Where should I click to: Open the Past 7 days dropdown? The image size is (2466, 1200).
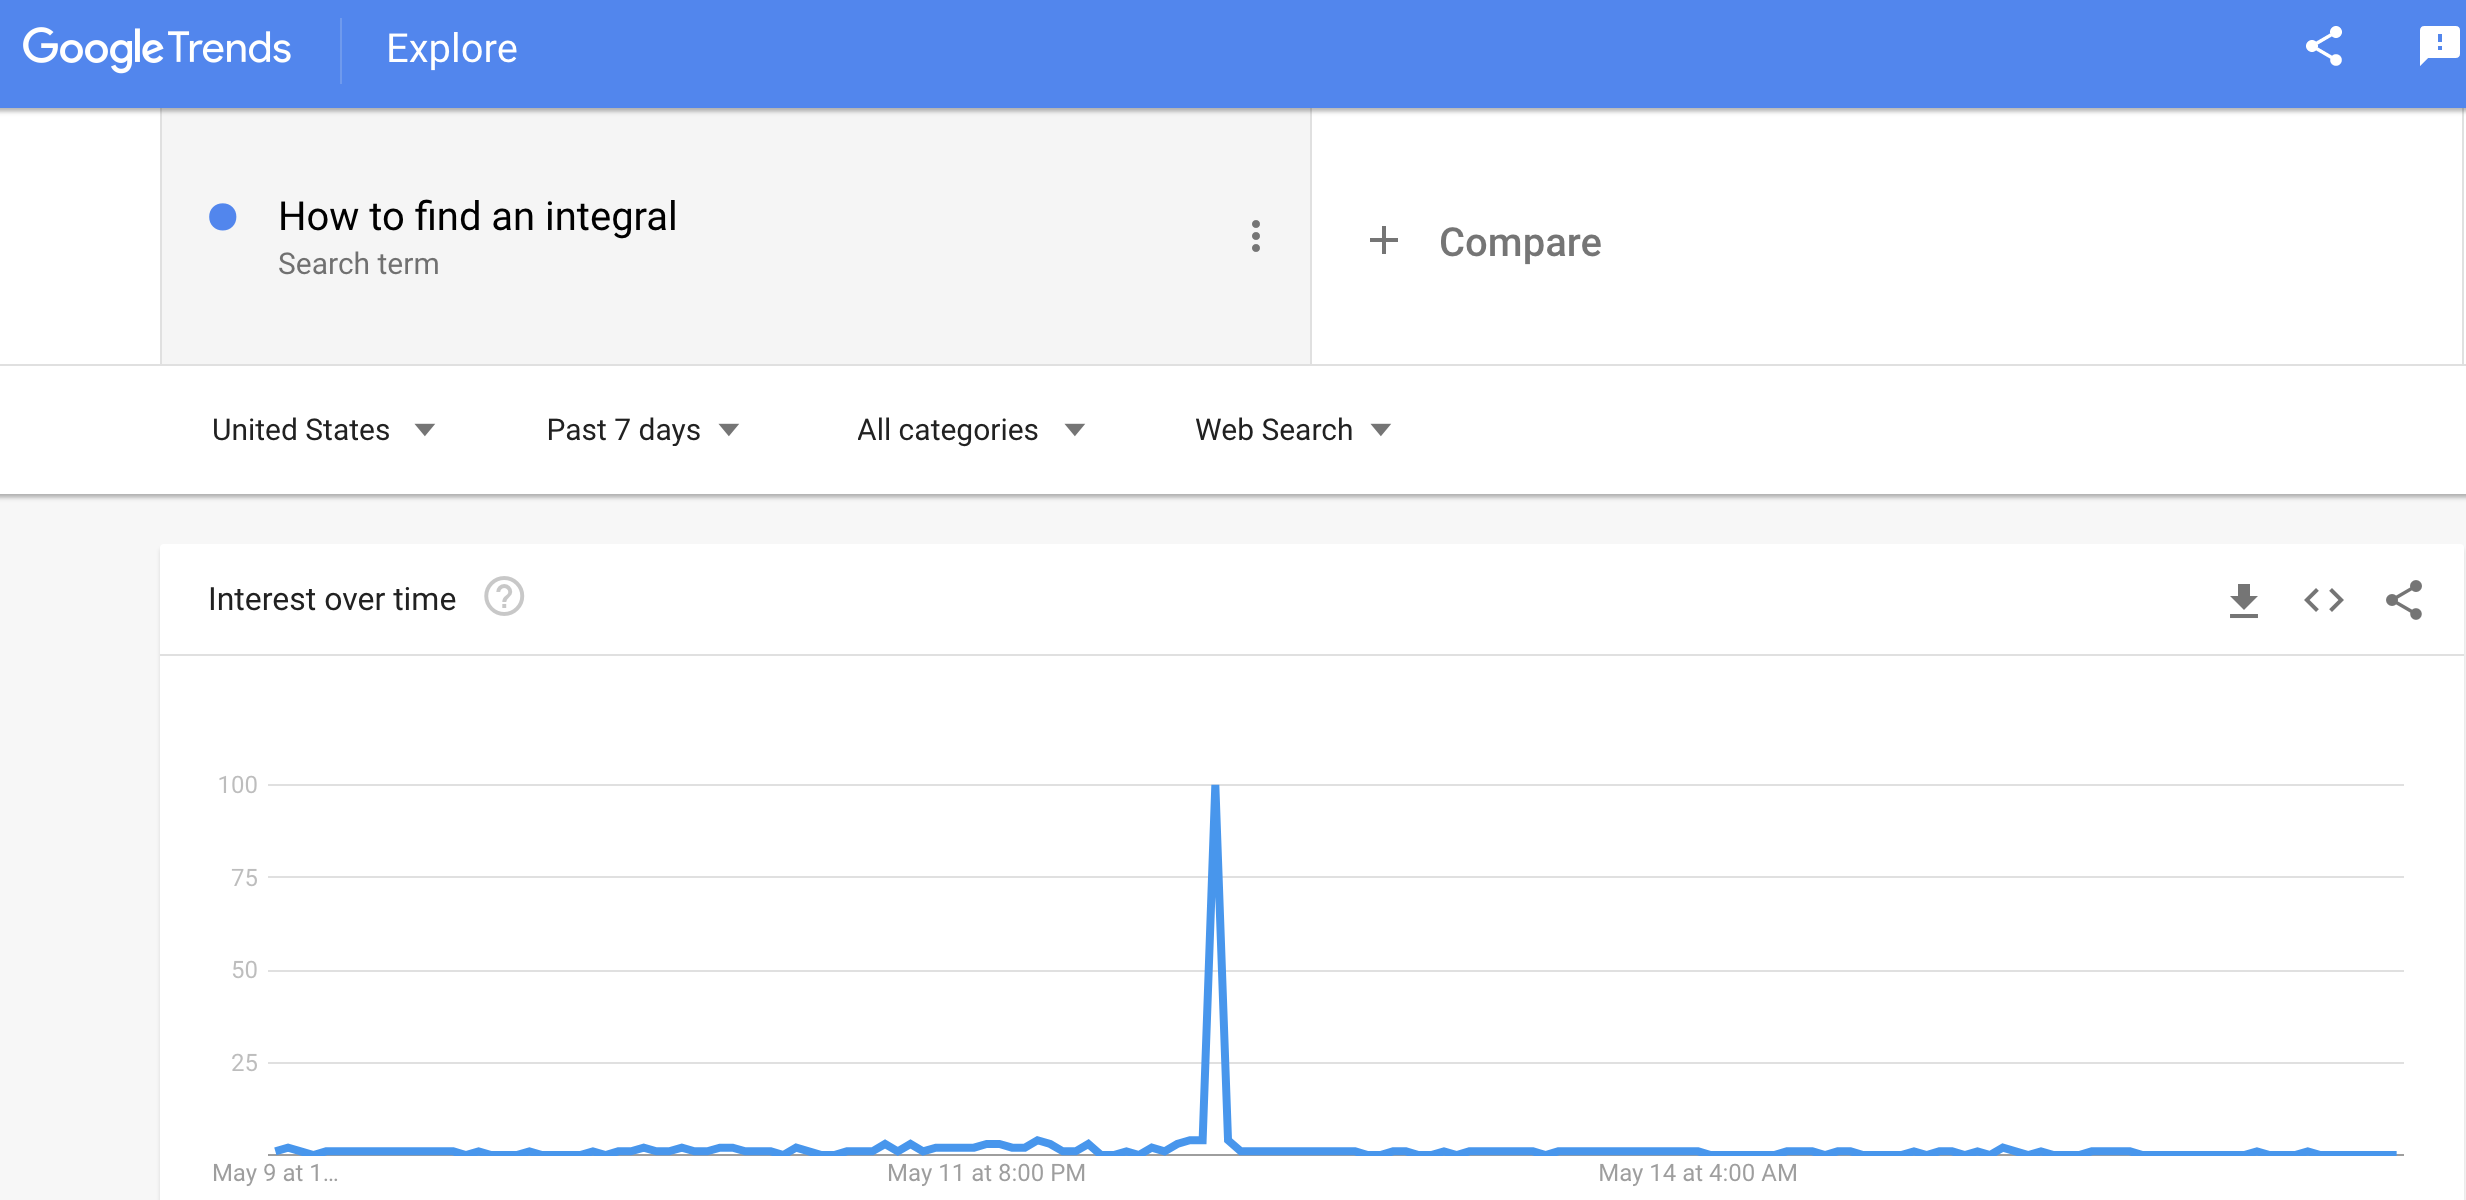642,430
